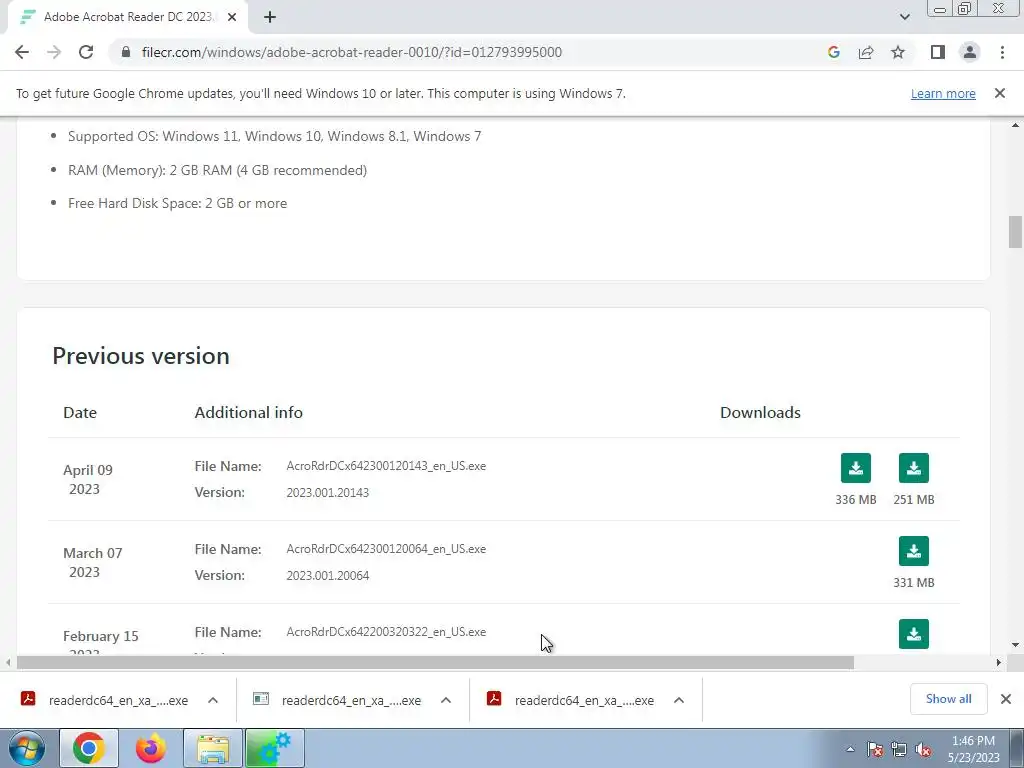Click the vertical scrollbar thumb
The image size is (1024, 768).
pos(1015,232)
